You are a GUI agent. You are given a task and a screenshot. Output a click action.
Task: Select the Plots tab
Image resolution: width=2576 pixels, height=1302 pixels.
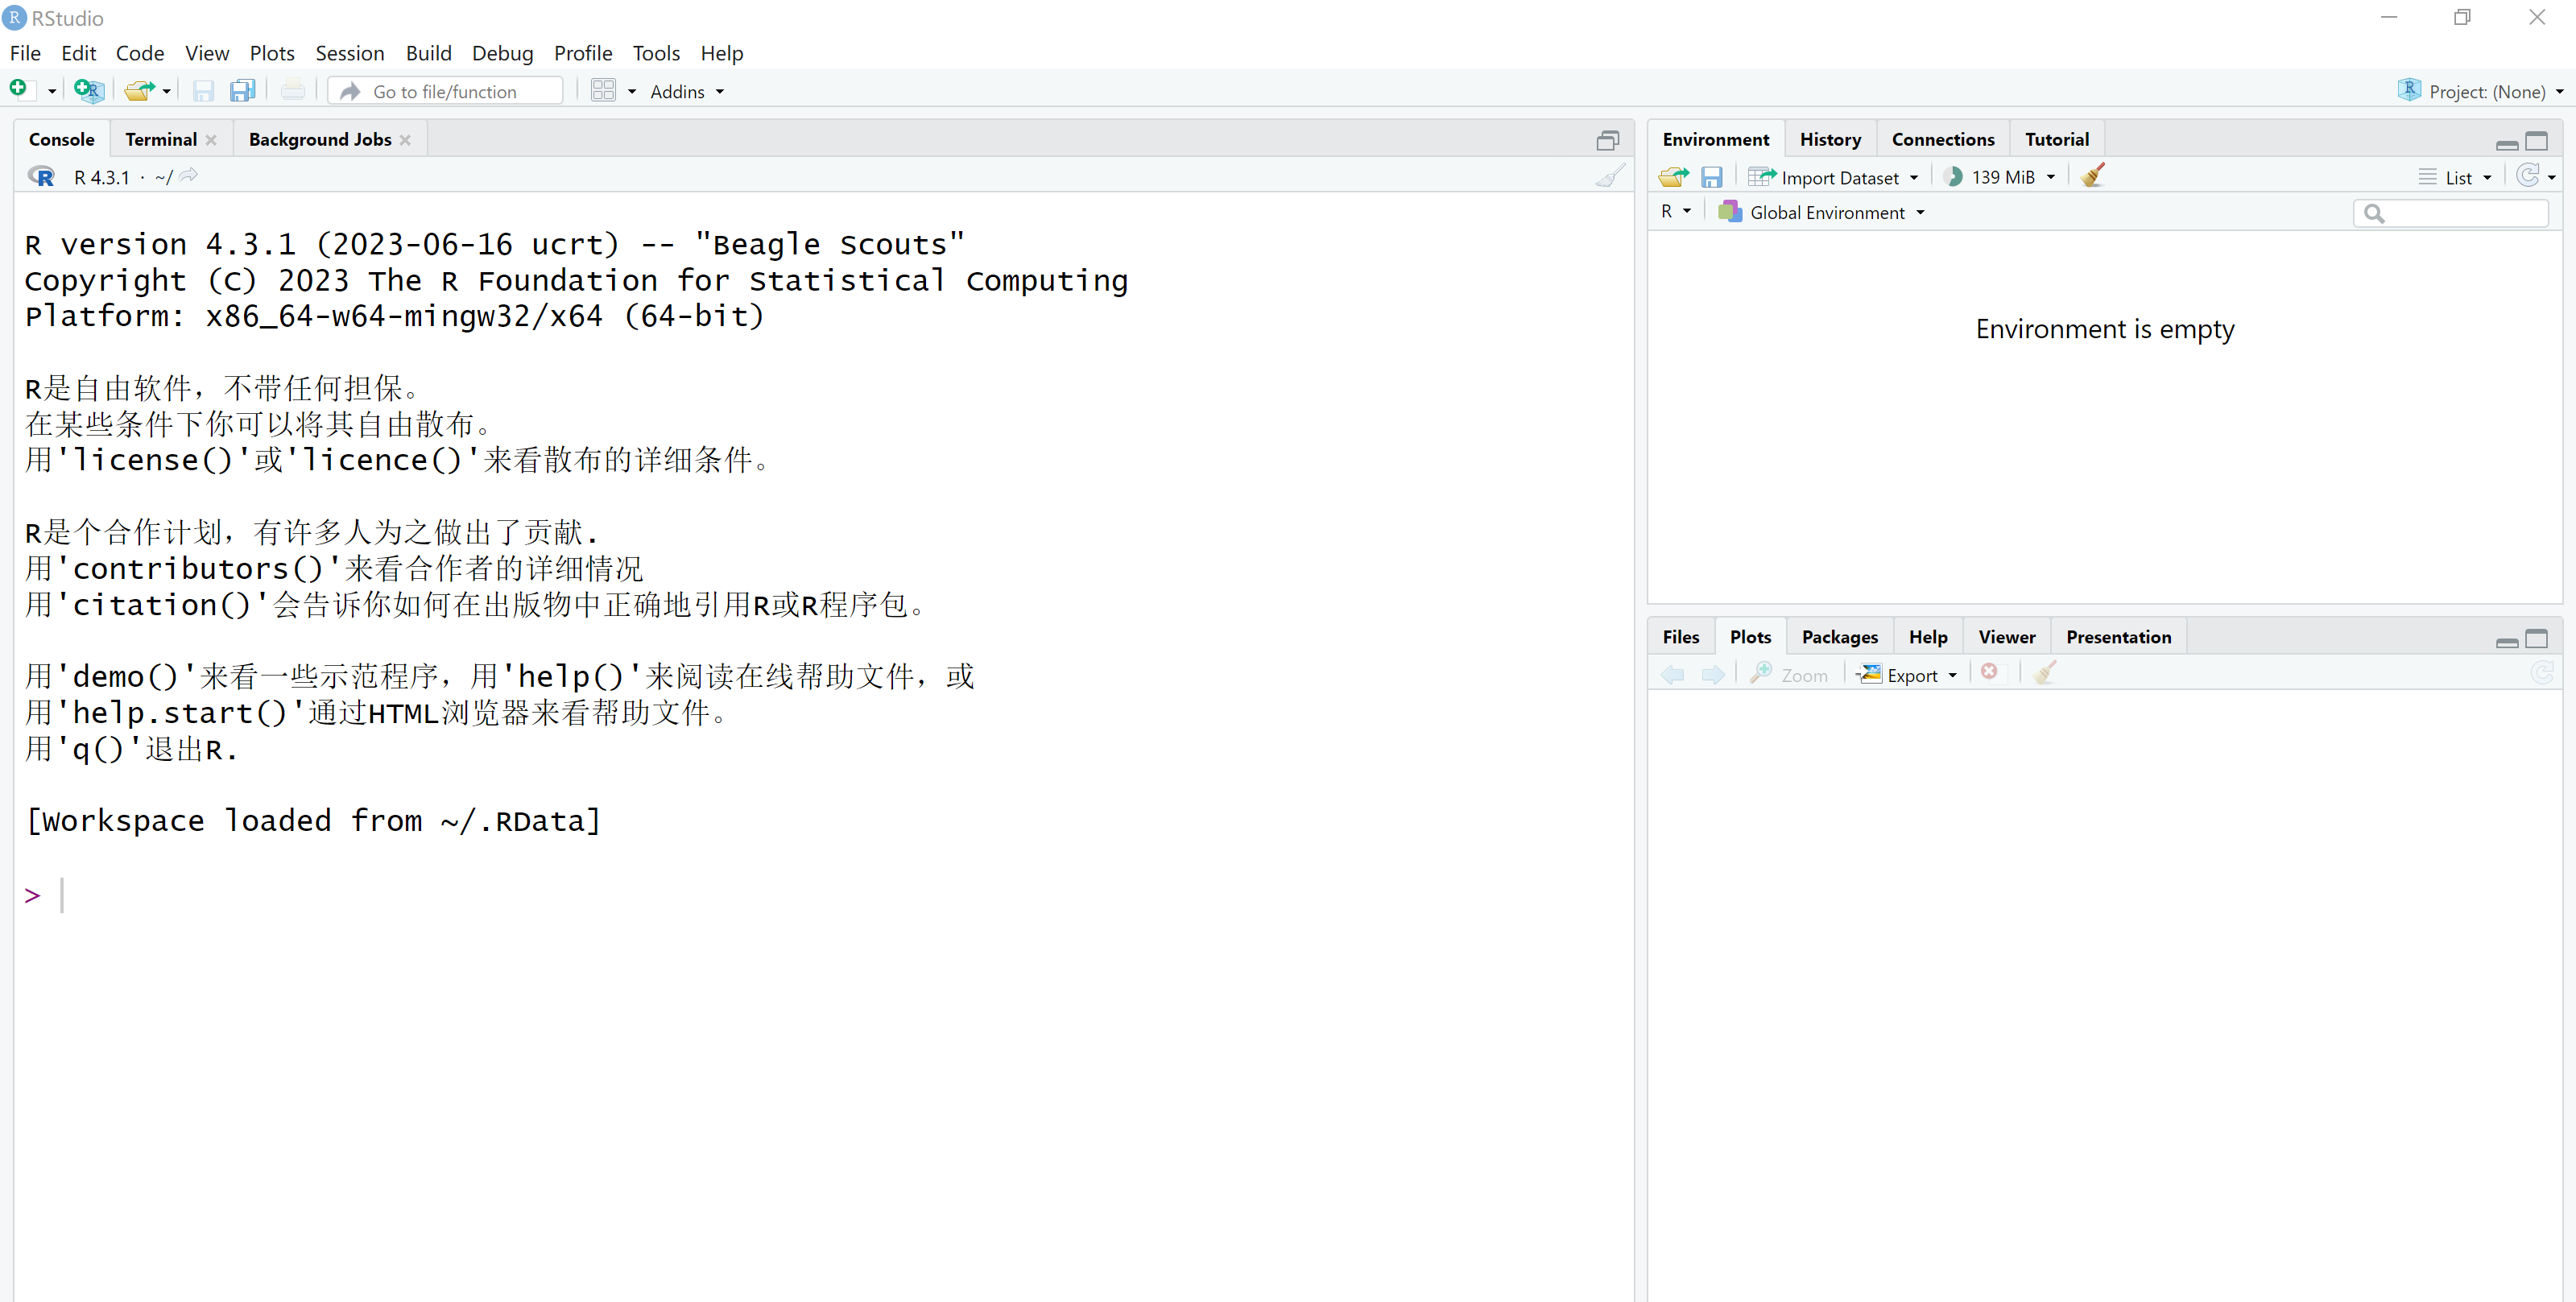pos(1750,637)
